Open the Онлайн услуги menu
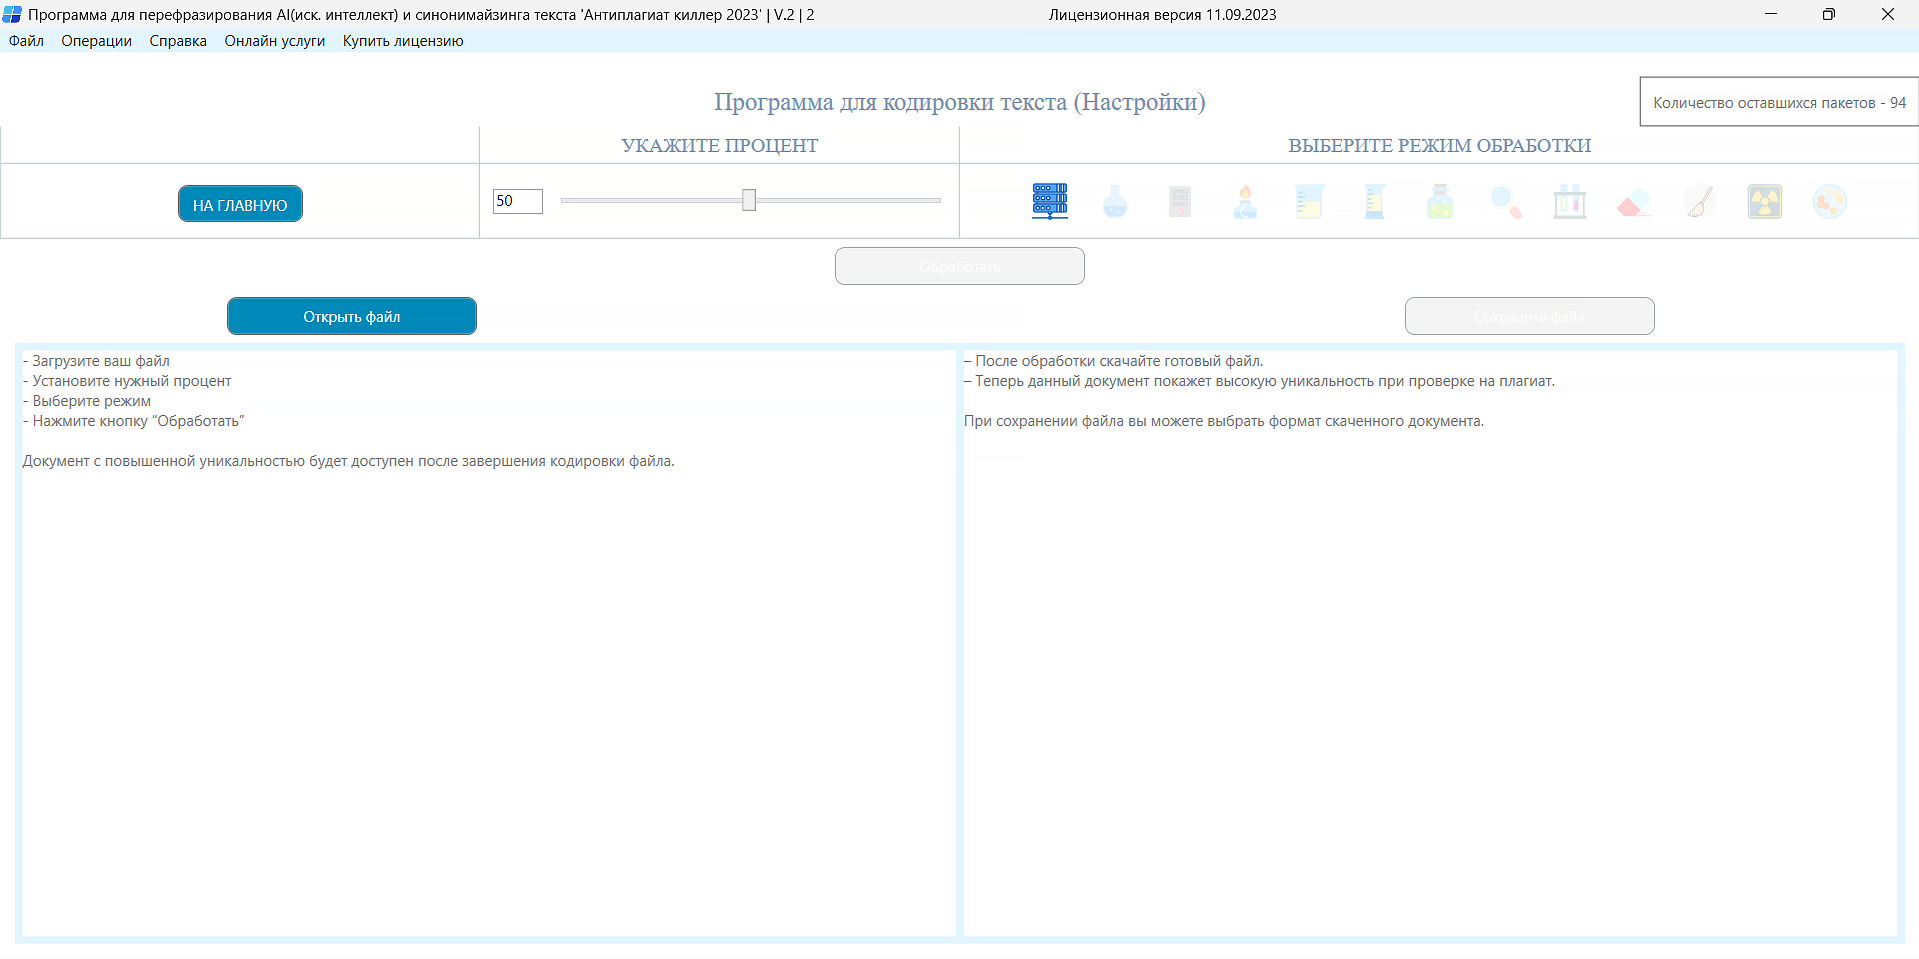 pyautogui.click(x=275, y=41)
